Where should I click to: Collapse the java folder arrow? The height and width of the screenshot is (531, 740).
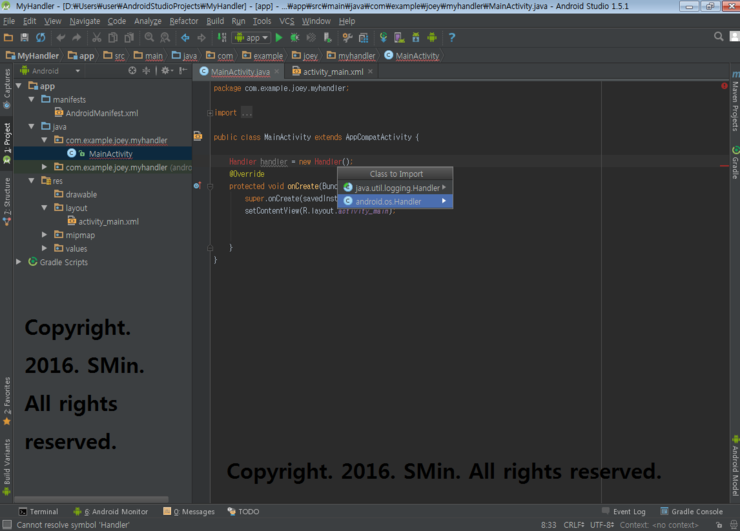click(32, 126)
